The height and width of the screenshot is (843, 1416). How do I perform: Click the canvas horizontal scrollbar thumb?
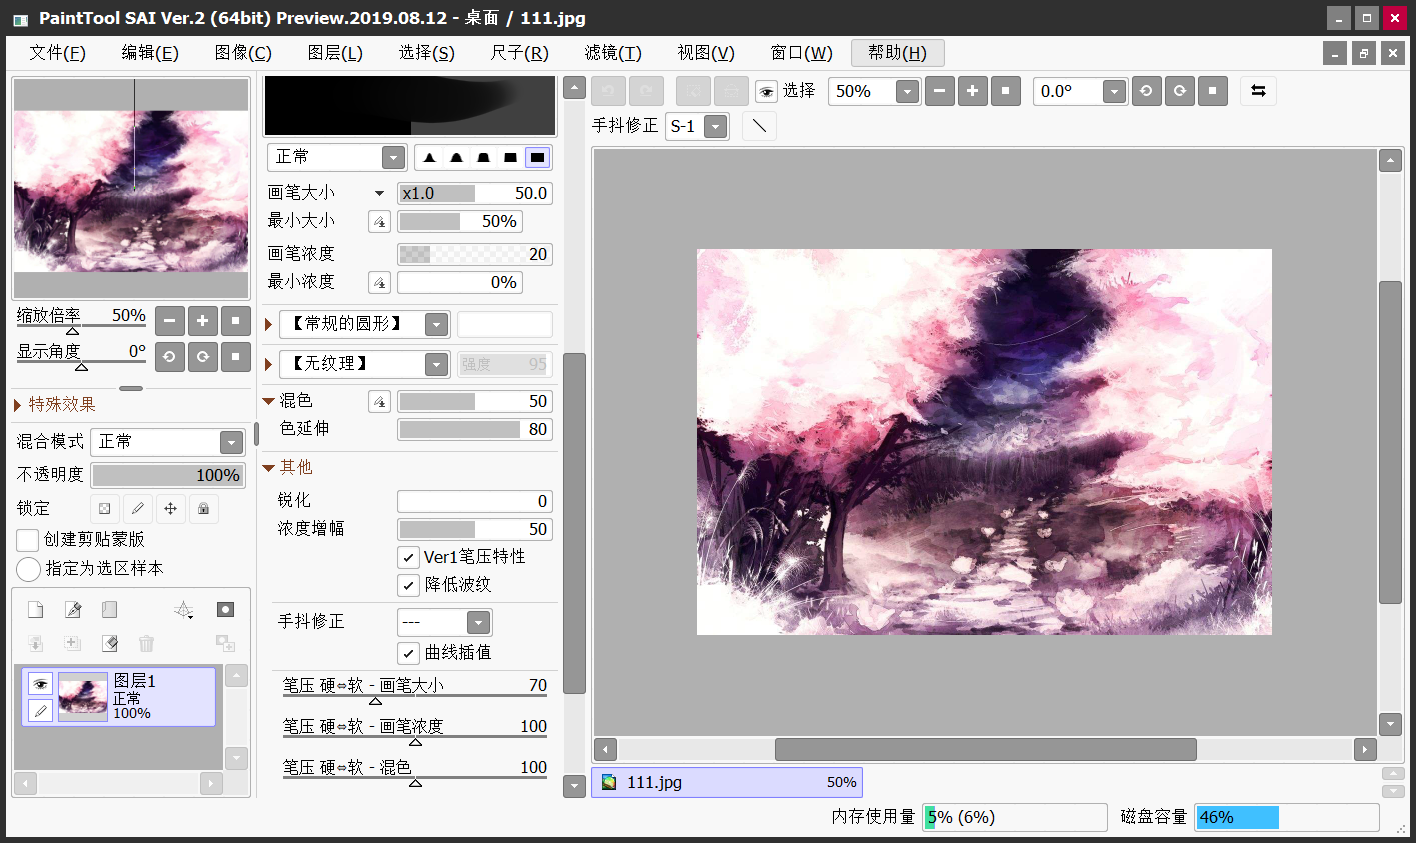986,749
